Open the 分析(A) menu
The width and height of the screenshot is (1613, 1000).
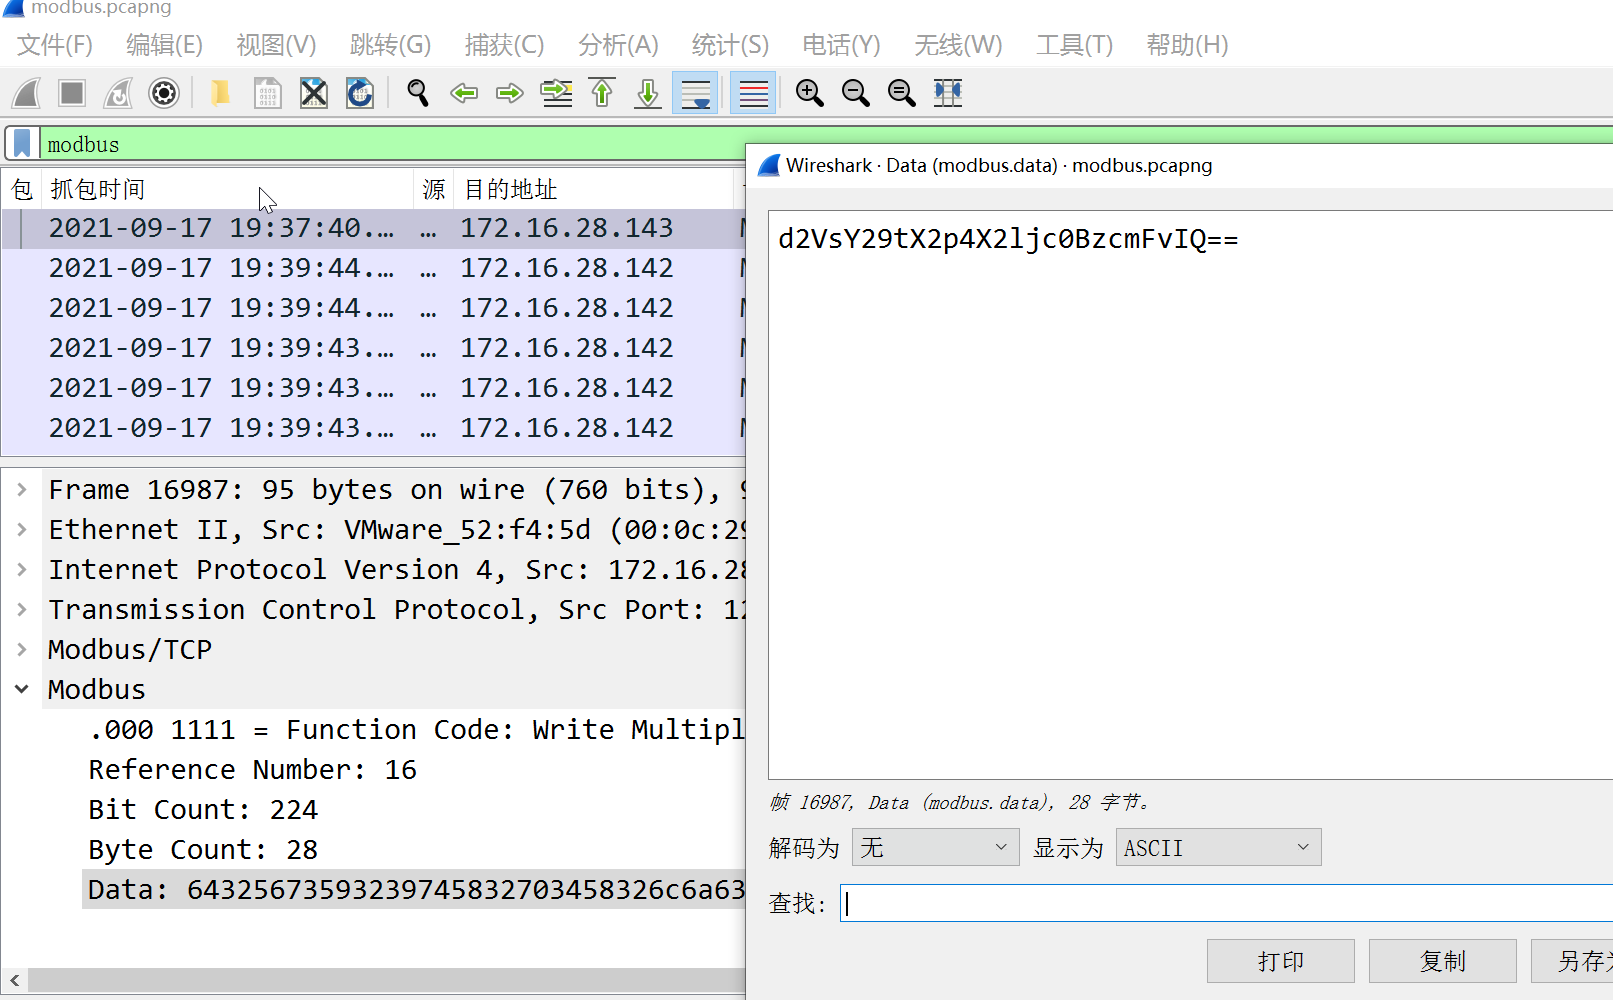(618, 45)
